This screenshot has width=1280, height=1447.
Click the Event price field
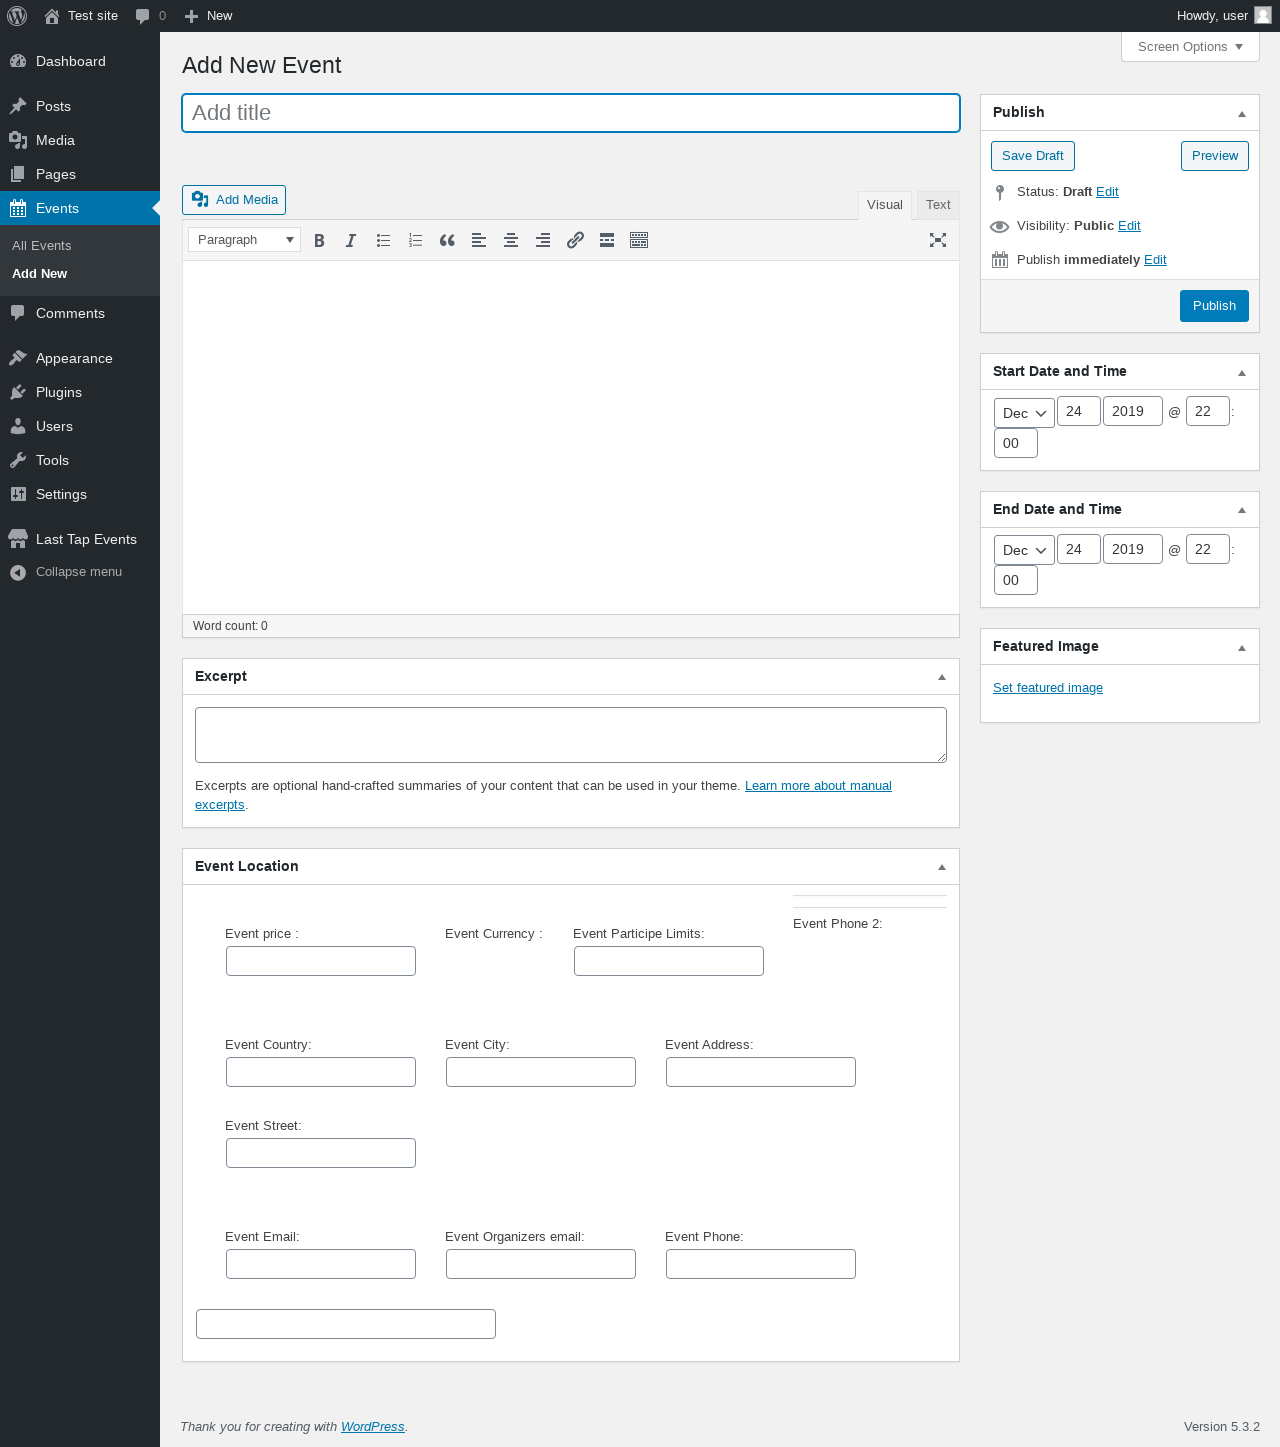tap(321, 961)
